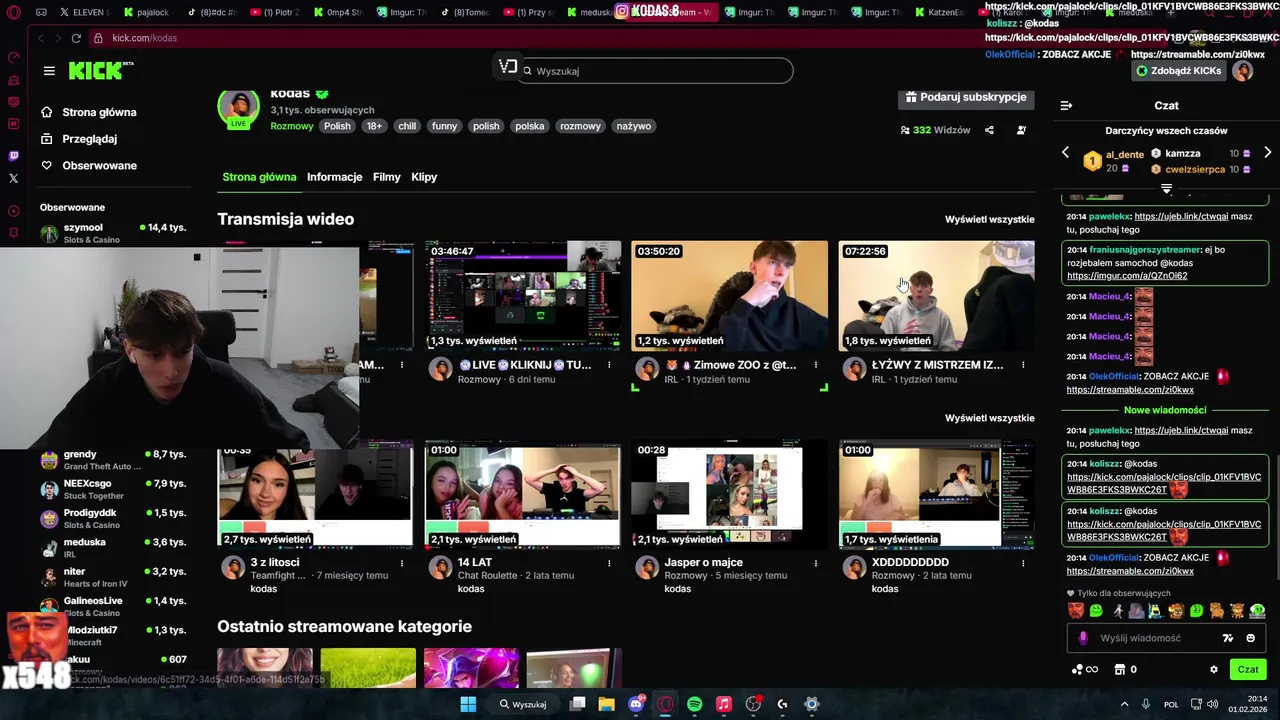
Task: Switch to the pajalock browser tab
Action: tap(146, 13)
